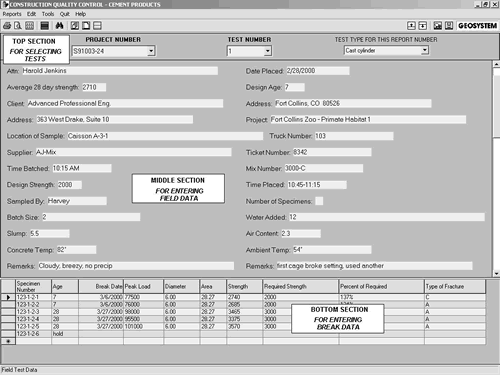Click the printer icon in the toolbar

tap(7, 26)
